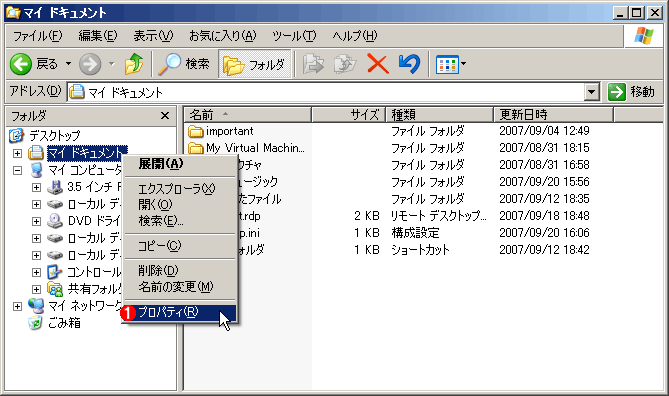Click the green Go (移動) button
Image resolution: width=669 pixels, height=396 pixels.
pos(631,92)
